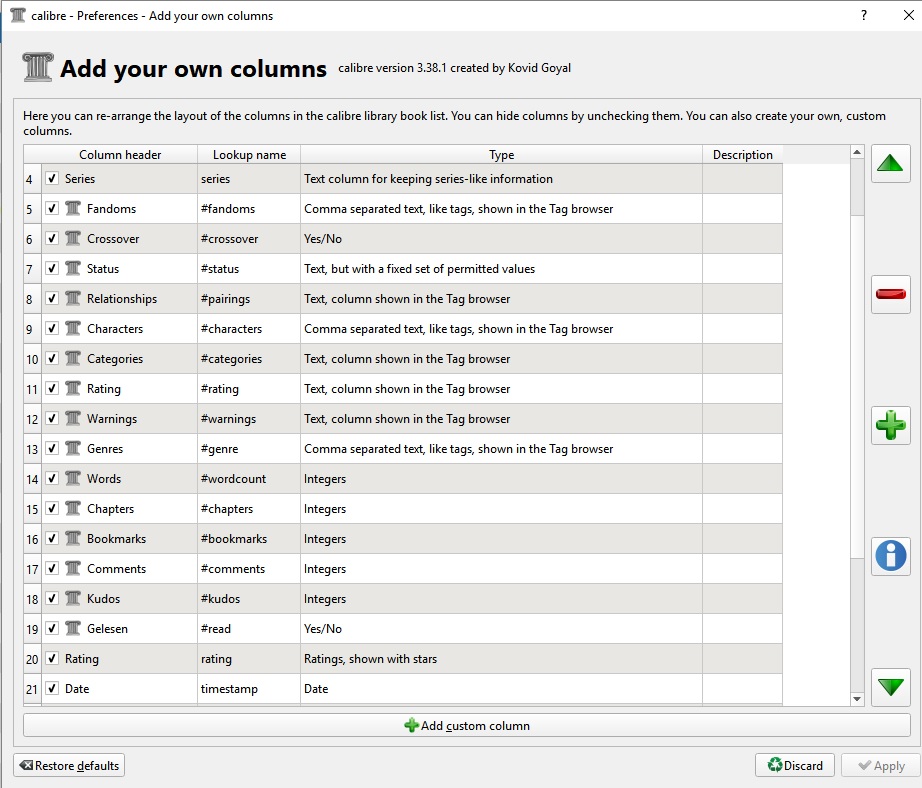Hide the Gelesen column via its checkbox
922x788 pixels.
coord(52,629)
